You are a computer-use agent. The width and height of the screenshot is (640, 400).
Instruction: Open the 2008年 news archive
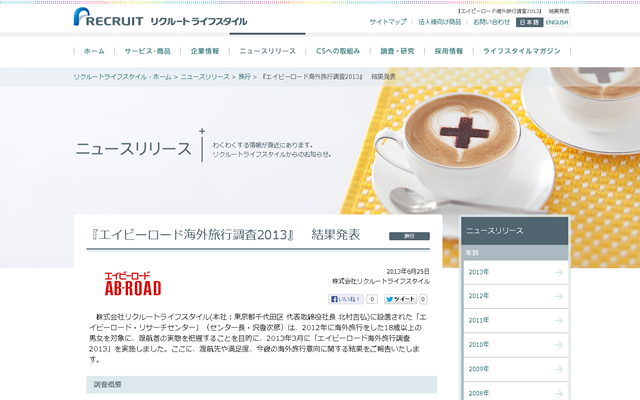point(479,393)
